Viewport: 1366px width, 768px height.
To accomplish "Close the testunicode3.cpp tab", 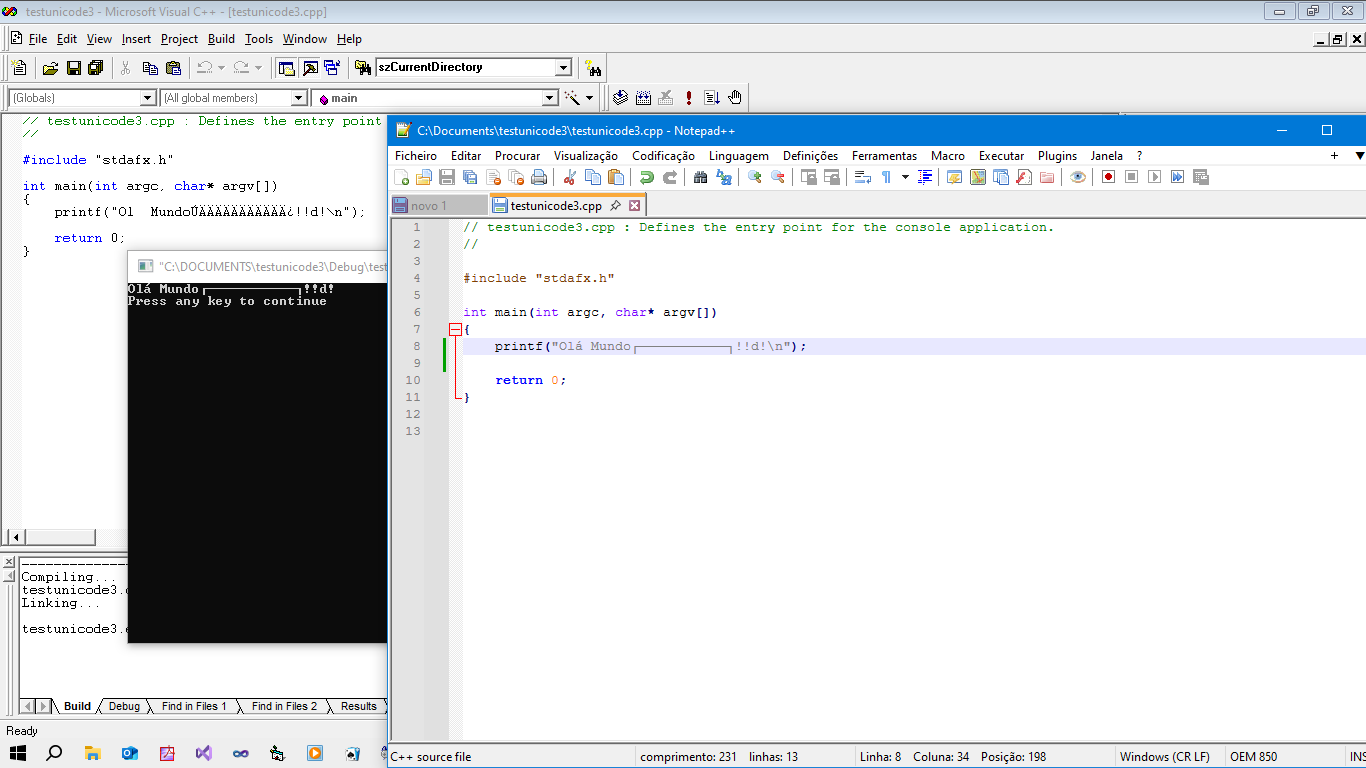I will tap(634, 206).
